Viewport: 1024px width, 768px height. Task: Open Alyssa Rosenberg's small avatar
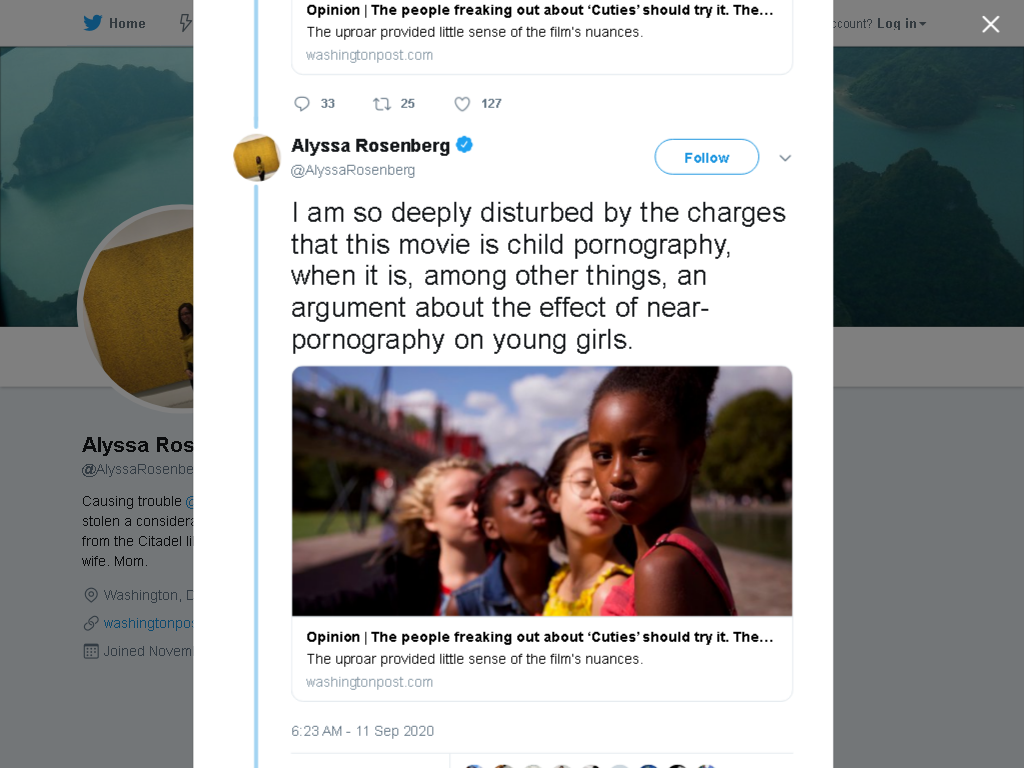257,157
